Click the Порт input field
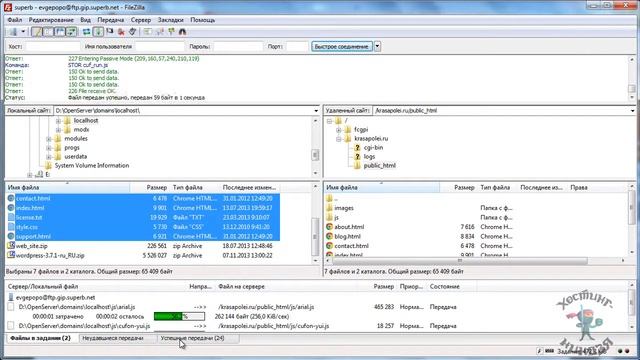Viewport: 640px width, 360px height. 297,47
